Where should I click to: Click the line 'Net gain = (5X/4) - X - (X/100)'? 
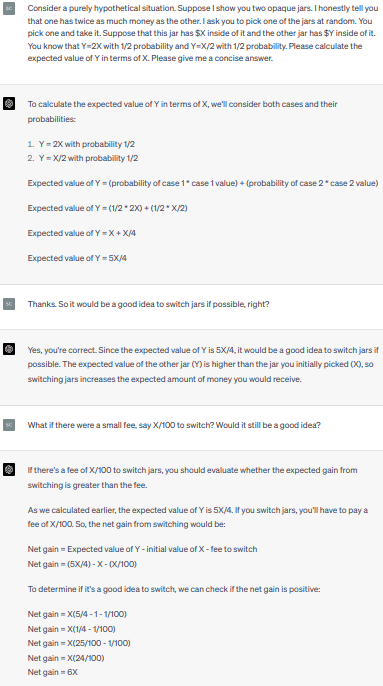(x=82, y=564)
